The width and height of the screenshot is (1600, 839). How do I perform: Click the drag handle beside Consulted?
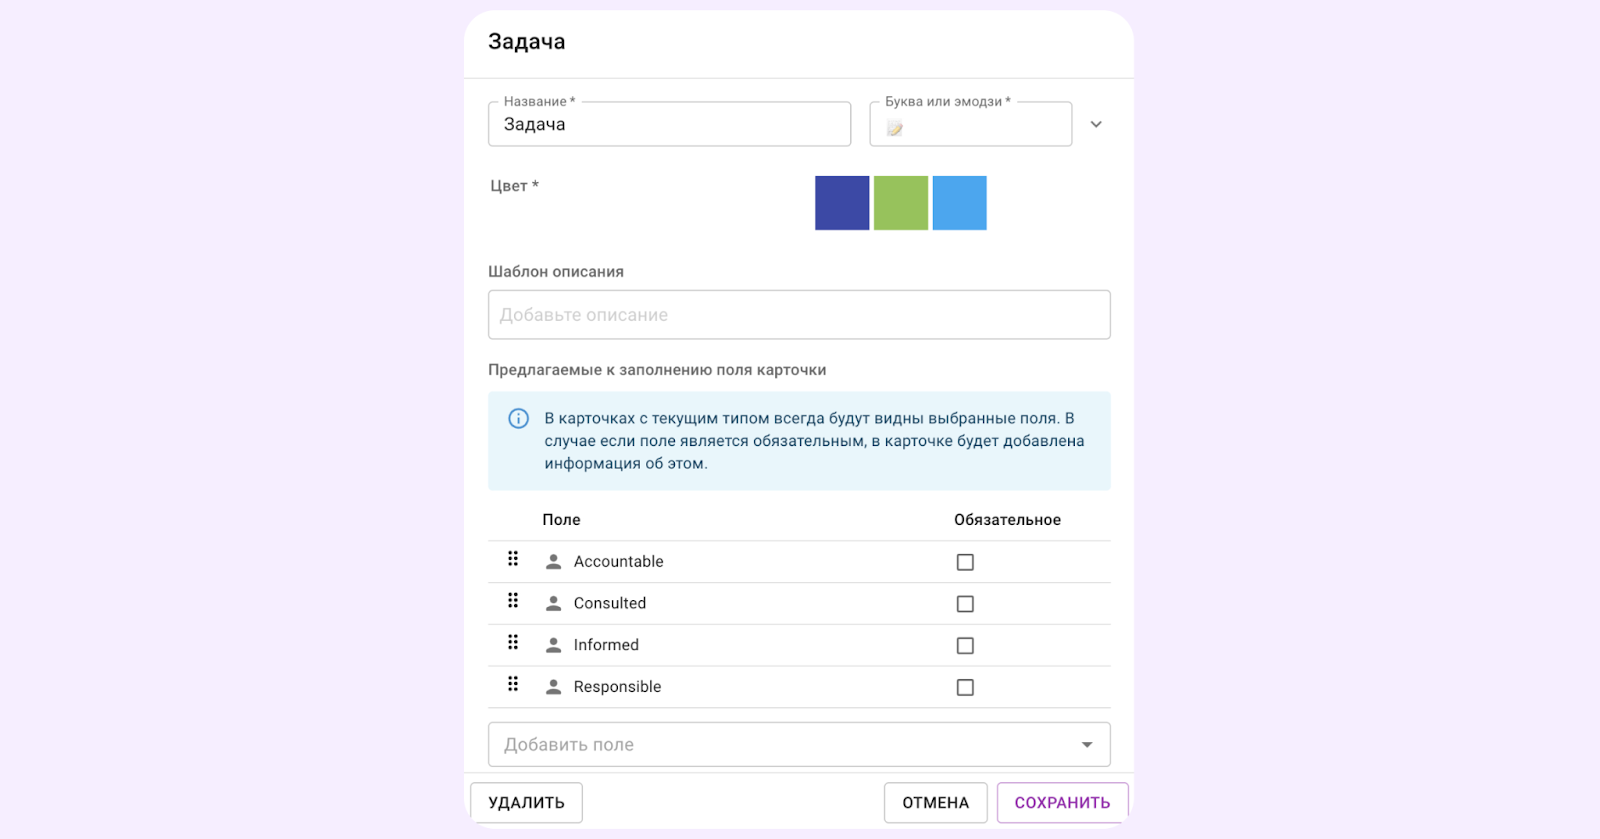click(x=513, y=601)
